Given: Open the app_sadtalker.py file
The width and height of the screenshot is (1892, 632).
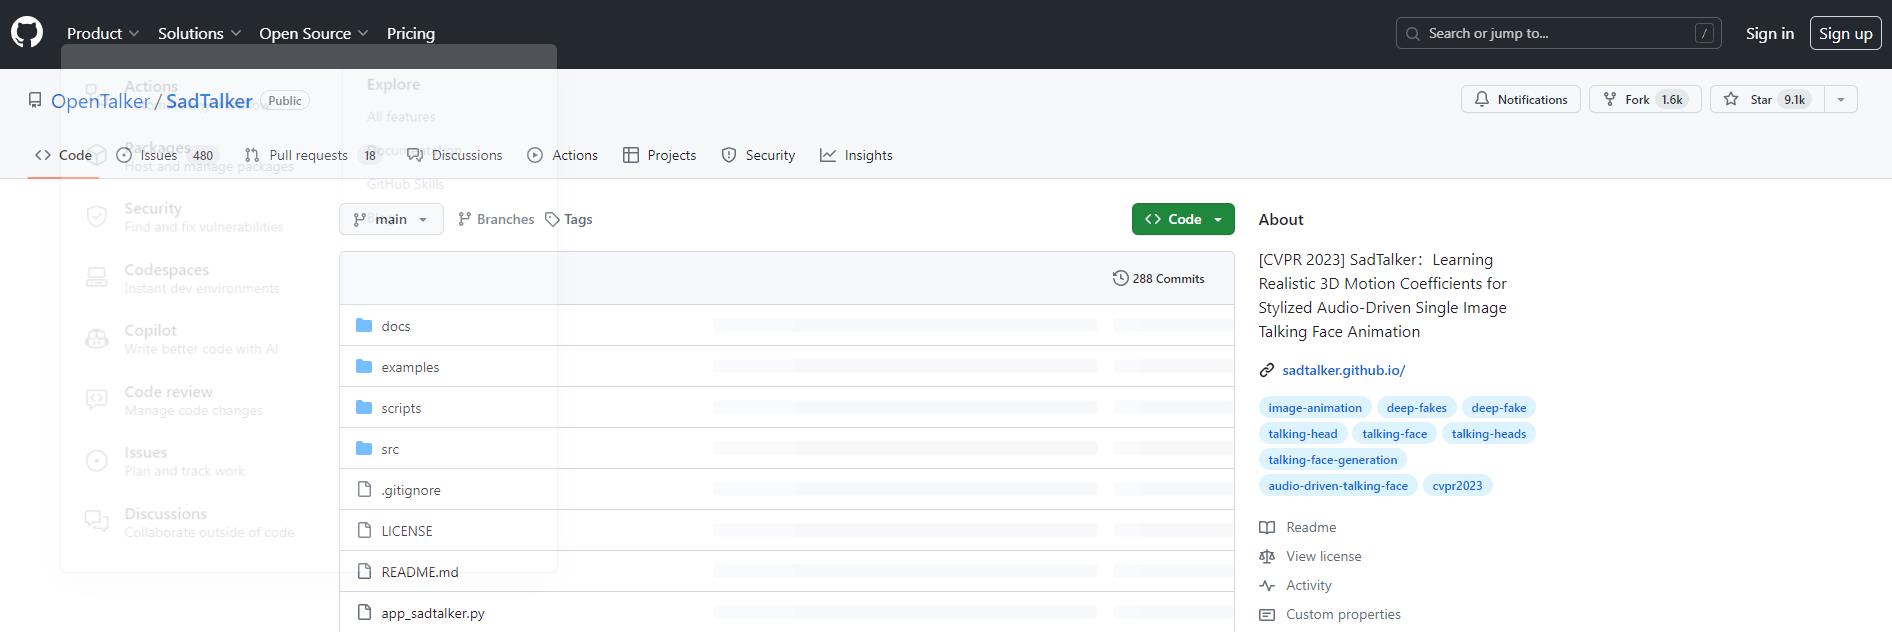Looking at the screenshot, I should [x=433, y=613].
